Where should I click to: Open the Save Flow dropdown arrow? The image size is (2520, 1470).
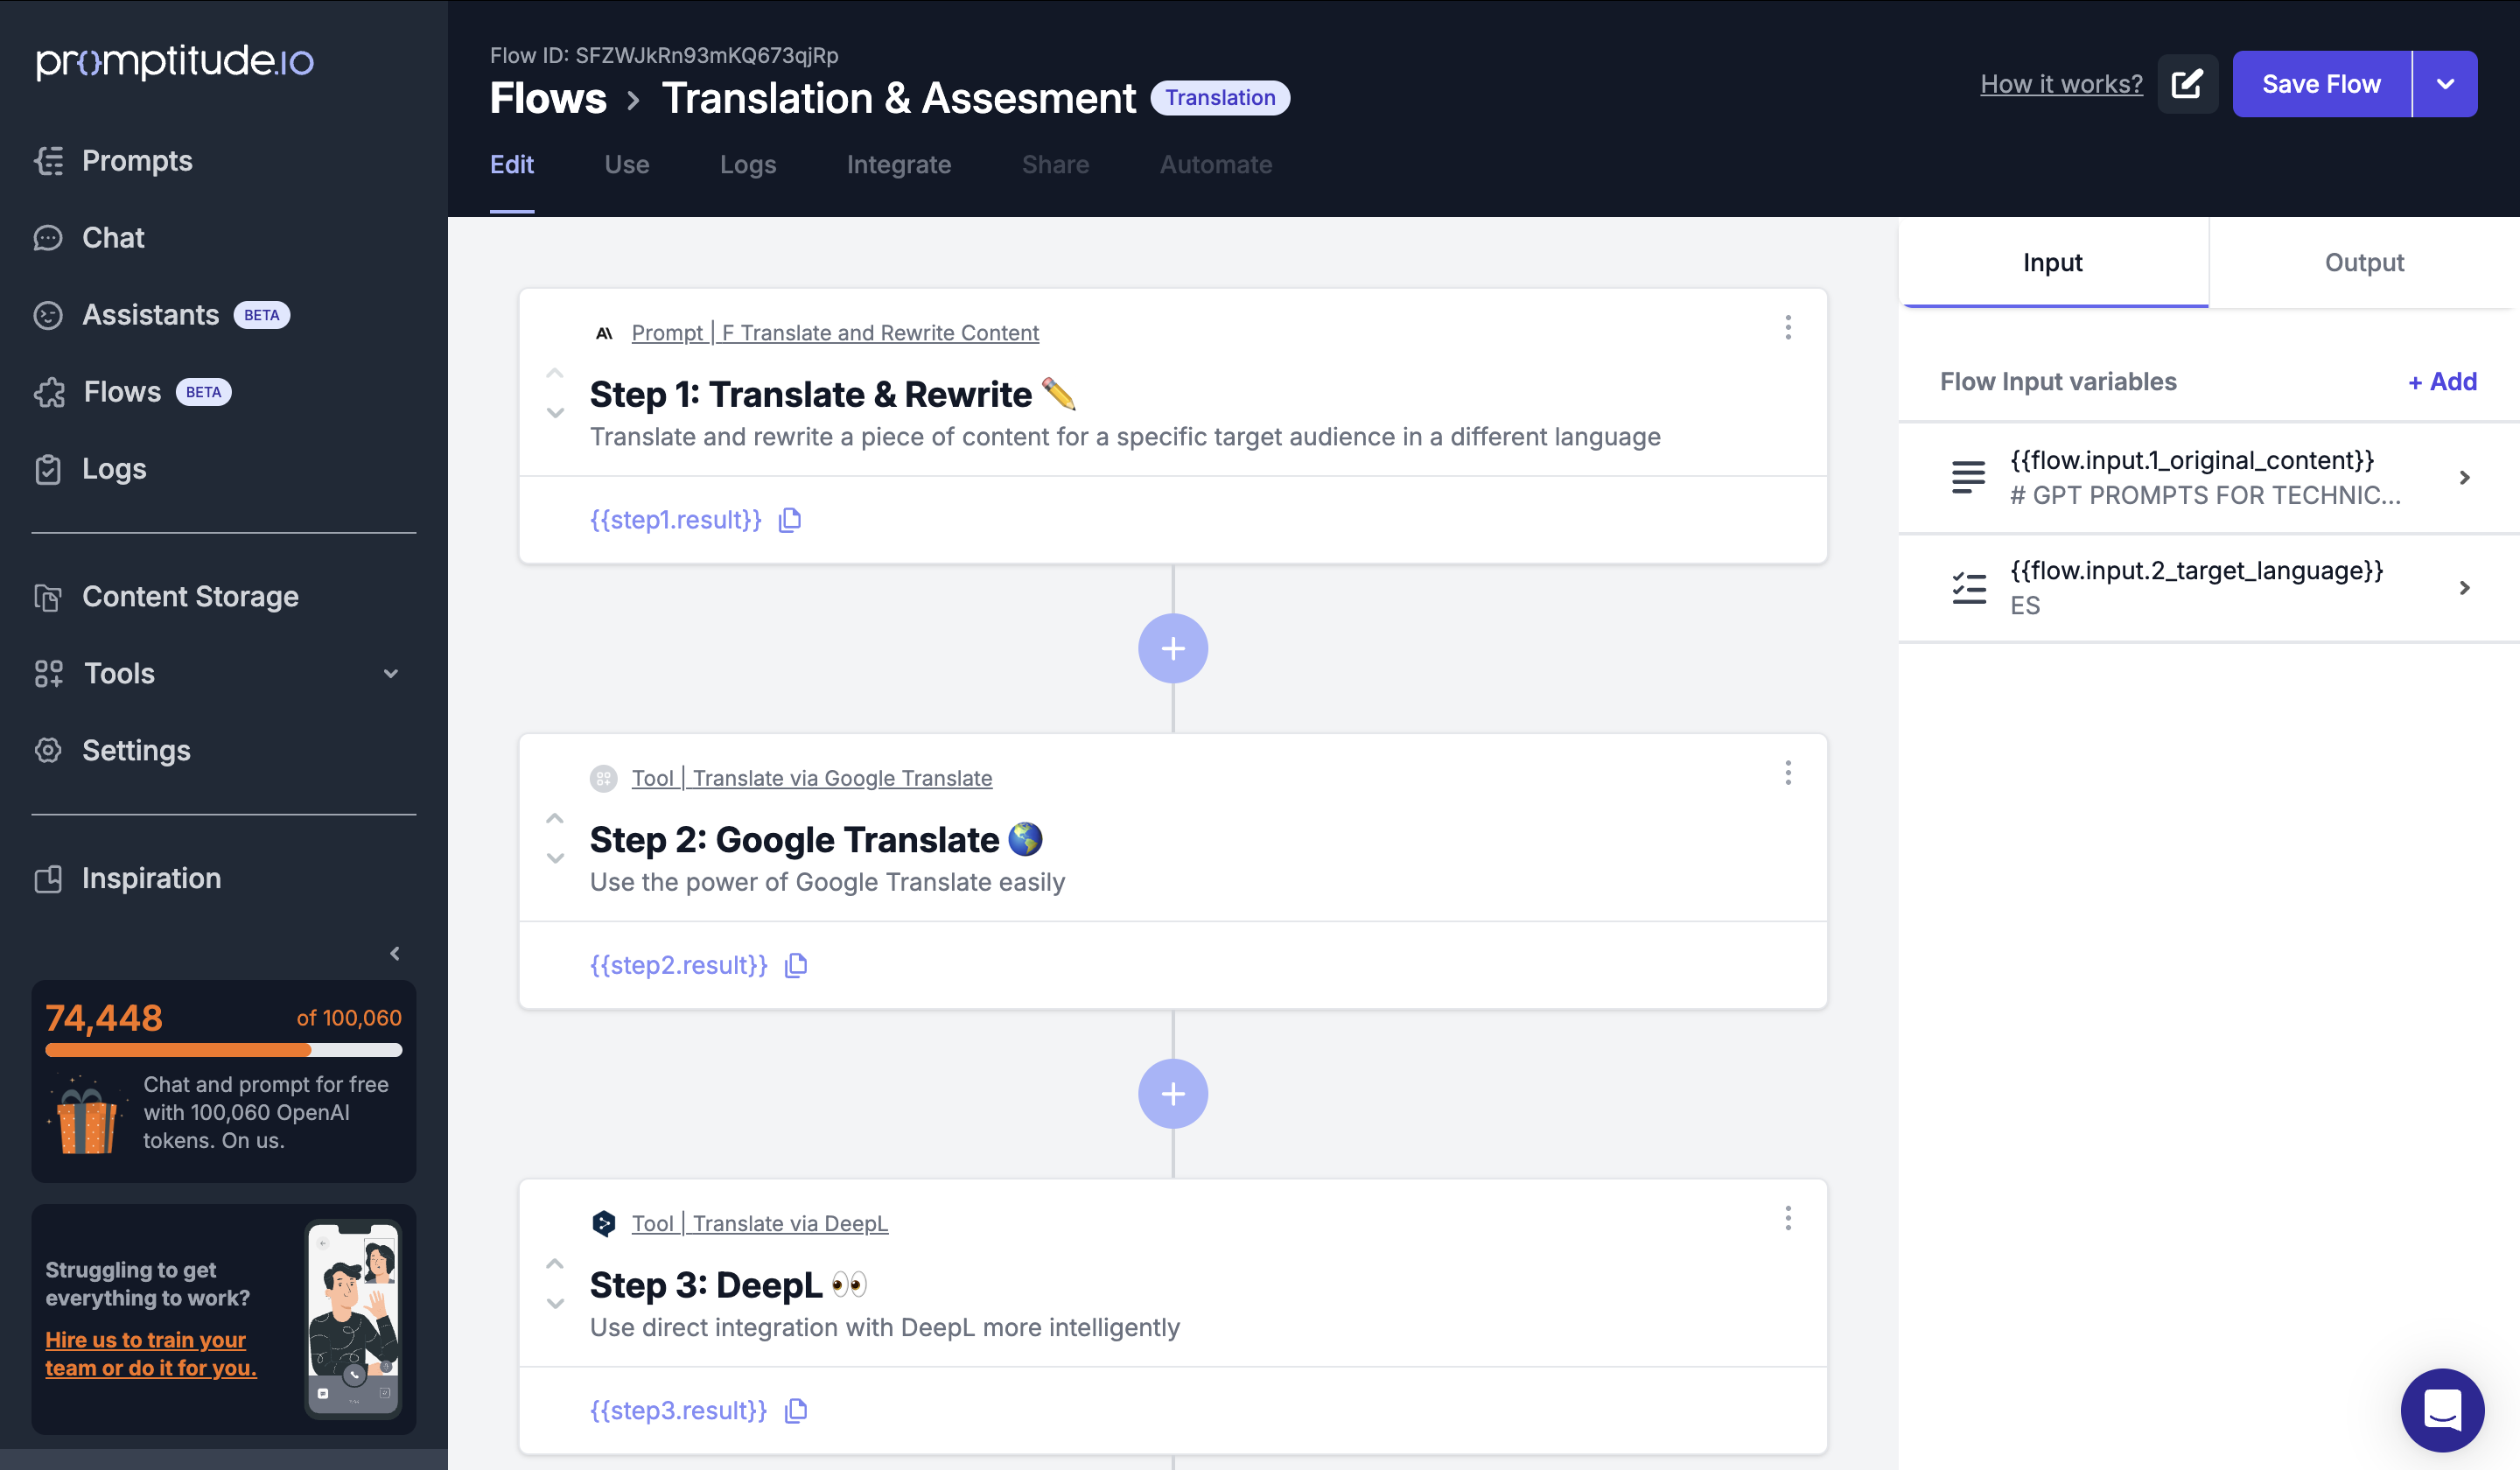click(x=2445, y=84)
